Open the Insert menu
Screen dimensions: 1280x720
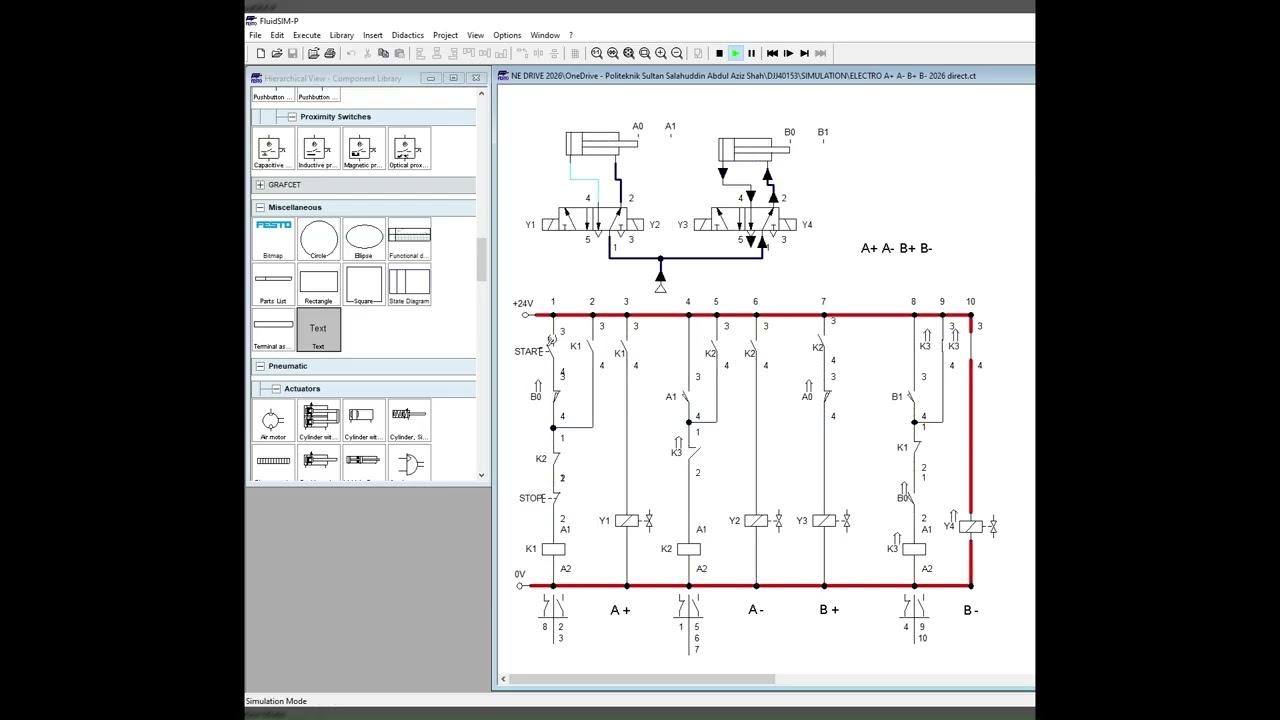373,35
